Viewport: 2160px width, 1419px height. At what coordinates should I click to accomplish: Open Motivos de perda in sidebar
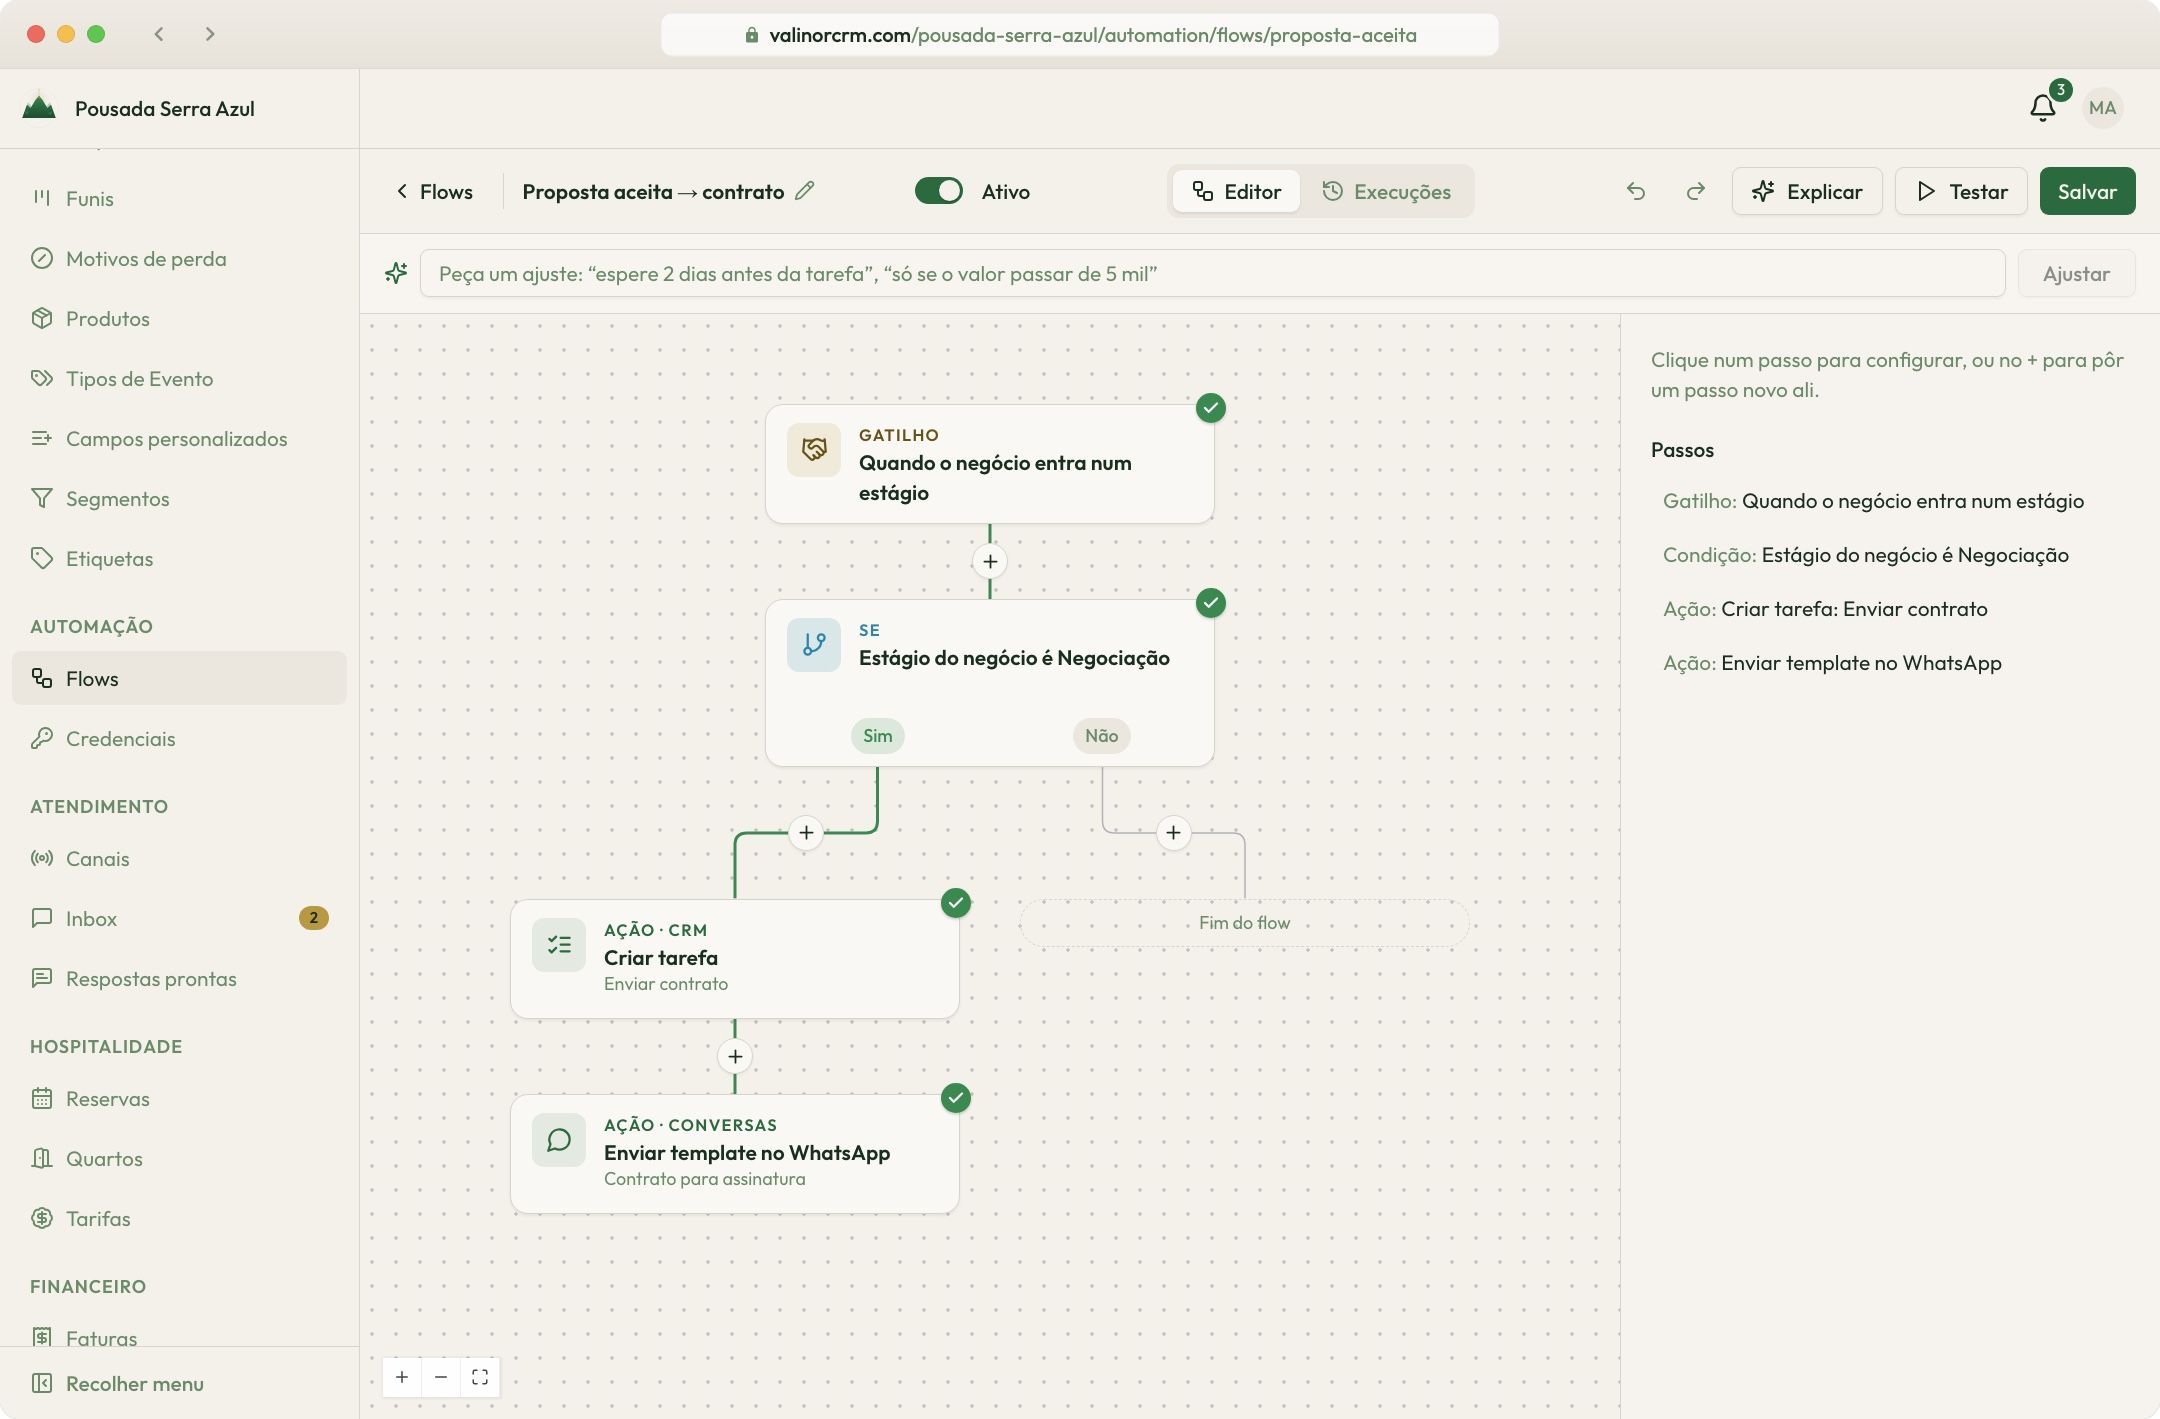pos(179,258)
